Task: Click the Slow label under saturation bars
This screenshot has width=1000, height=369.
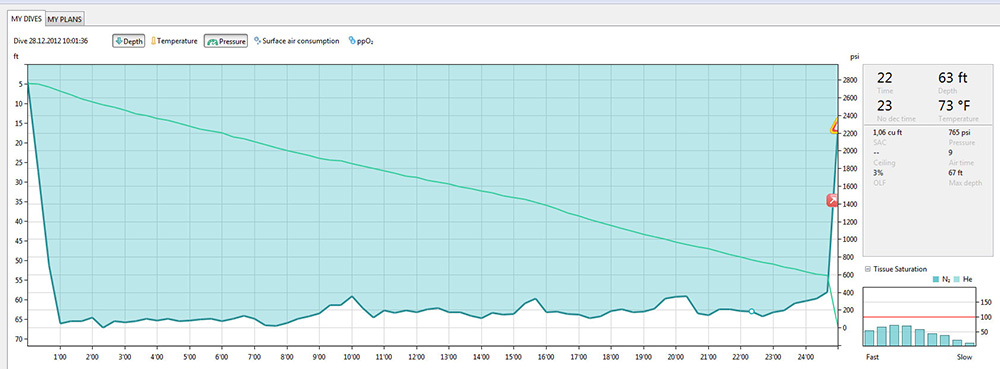Action: [965, 357]
